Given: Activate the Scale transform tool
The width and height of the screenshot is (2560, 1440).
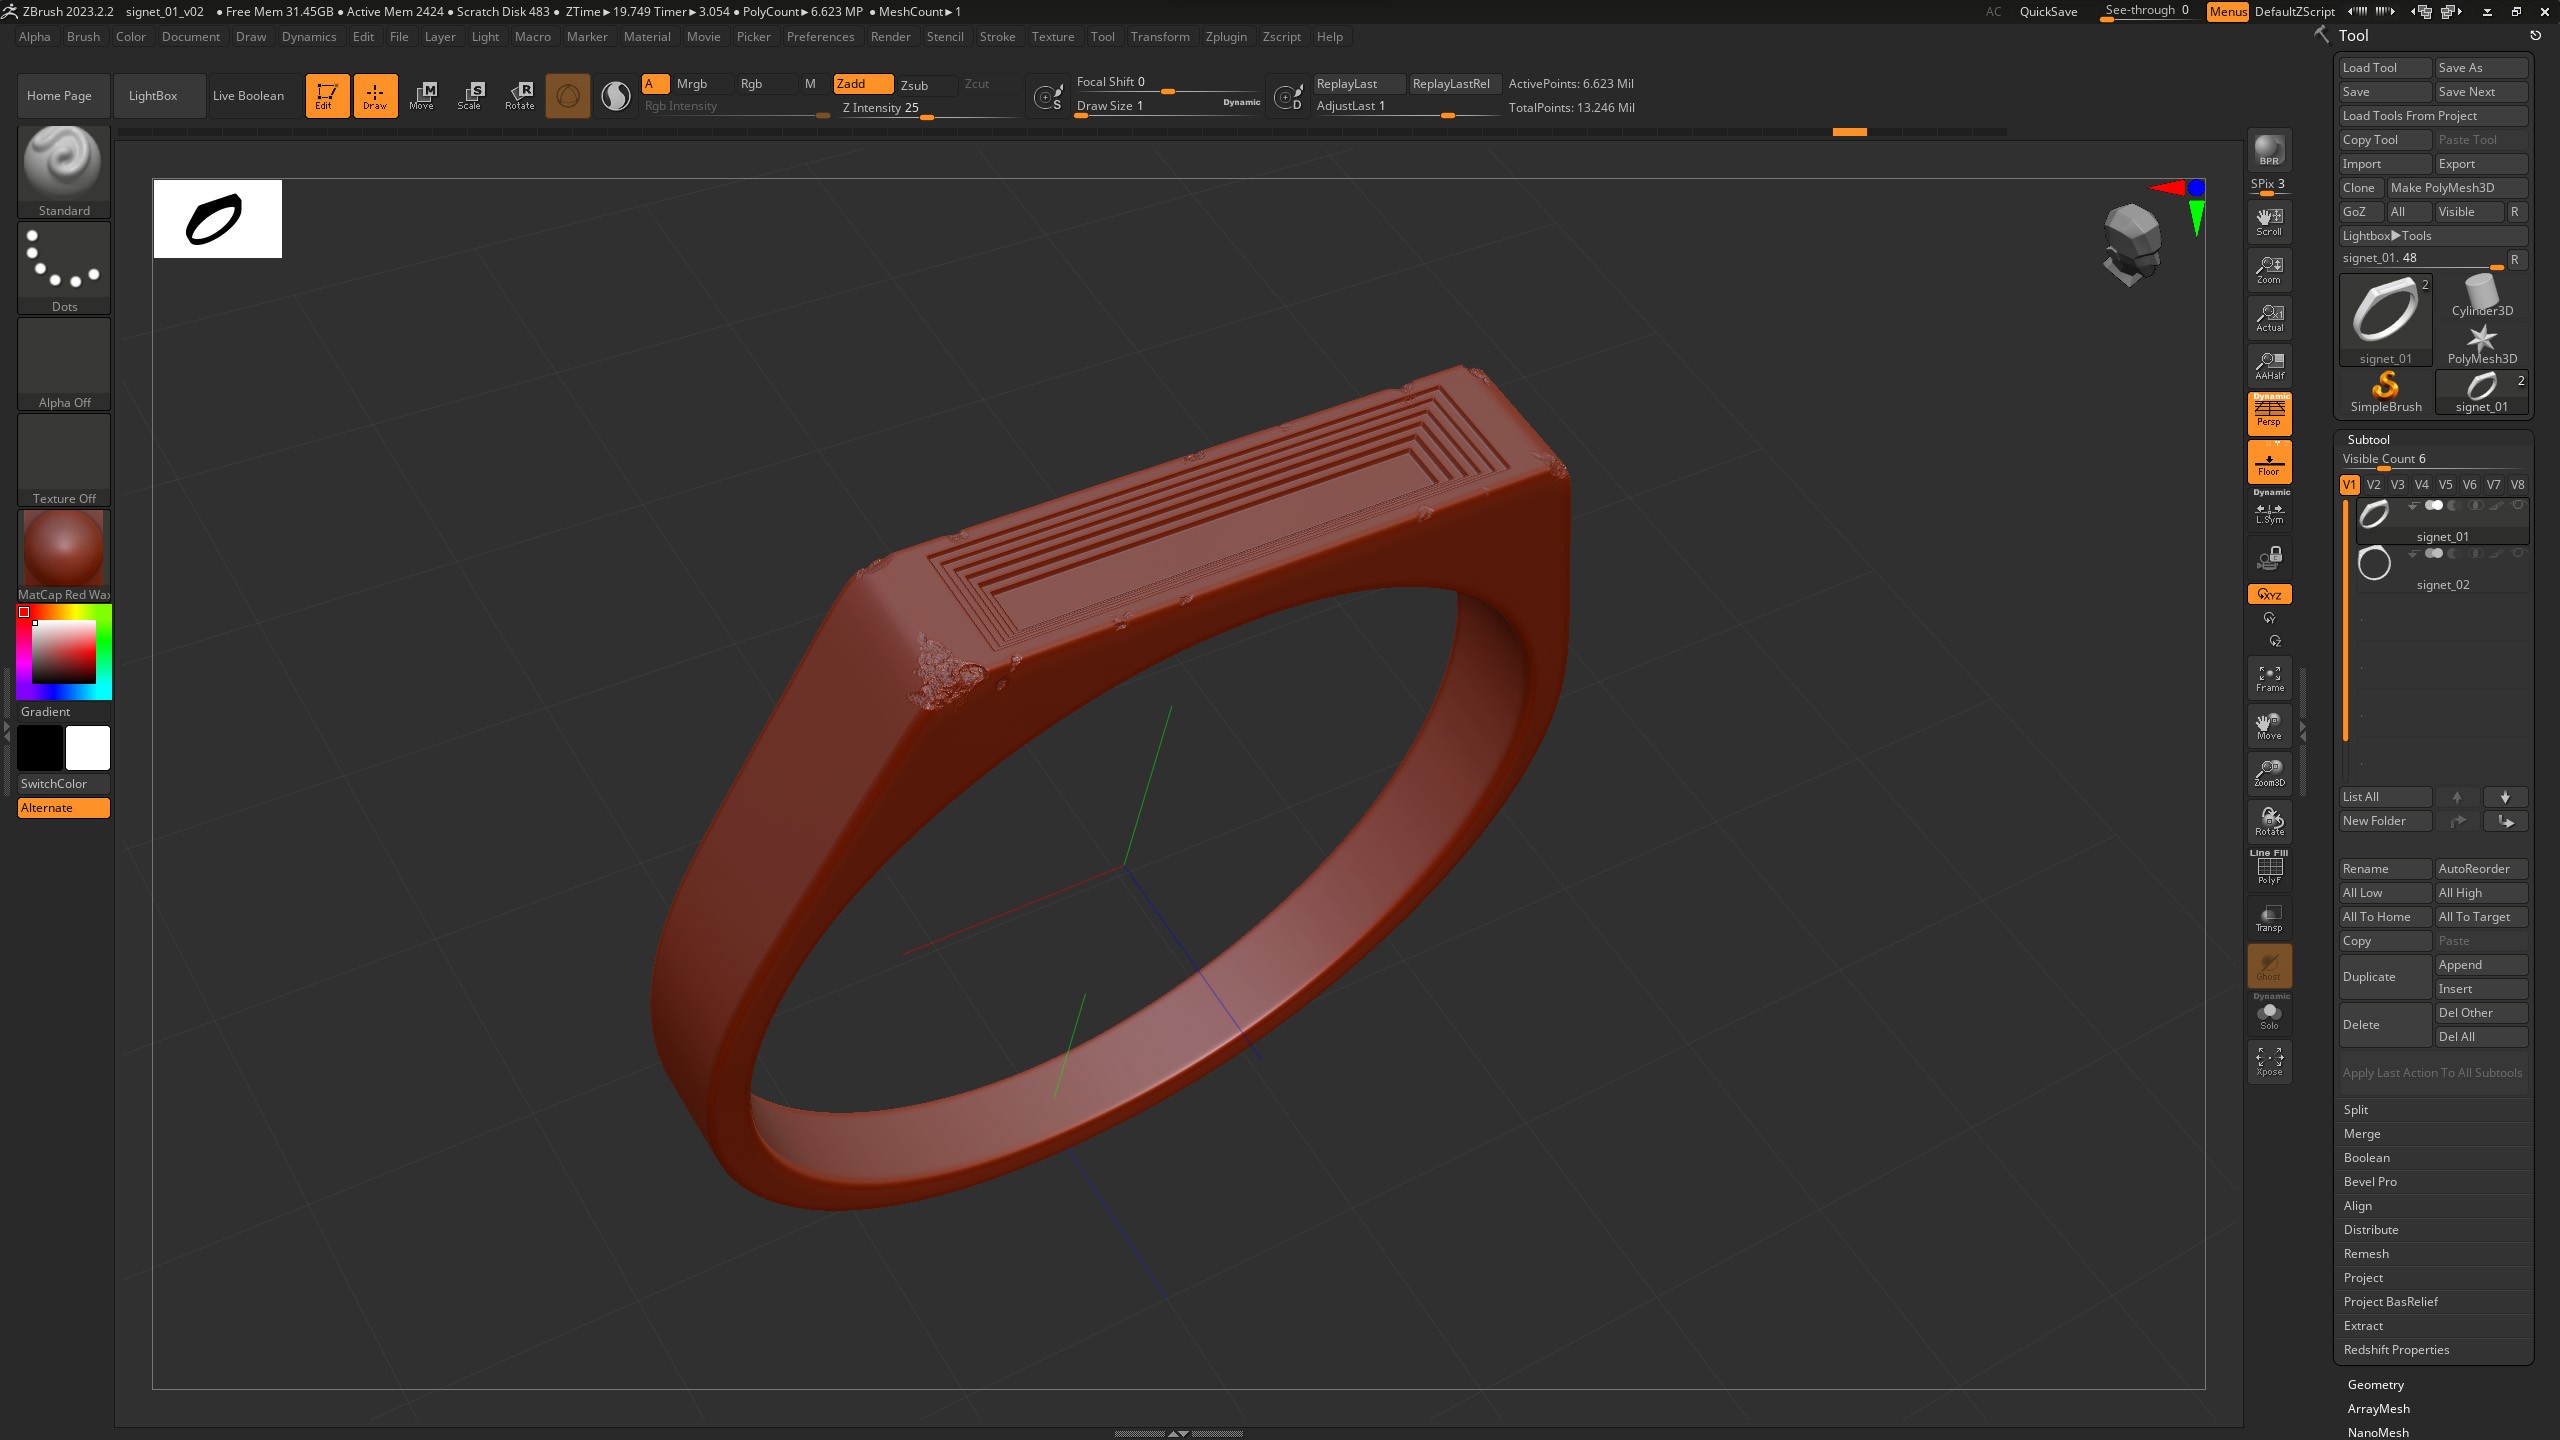Looking at the screenshot, I should 470,95.
